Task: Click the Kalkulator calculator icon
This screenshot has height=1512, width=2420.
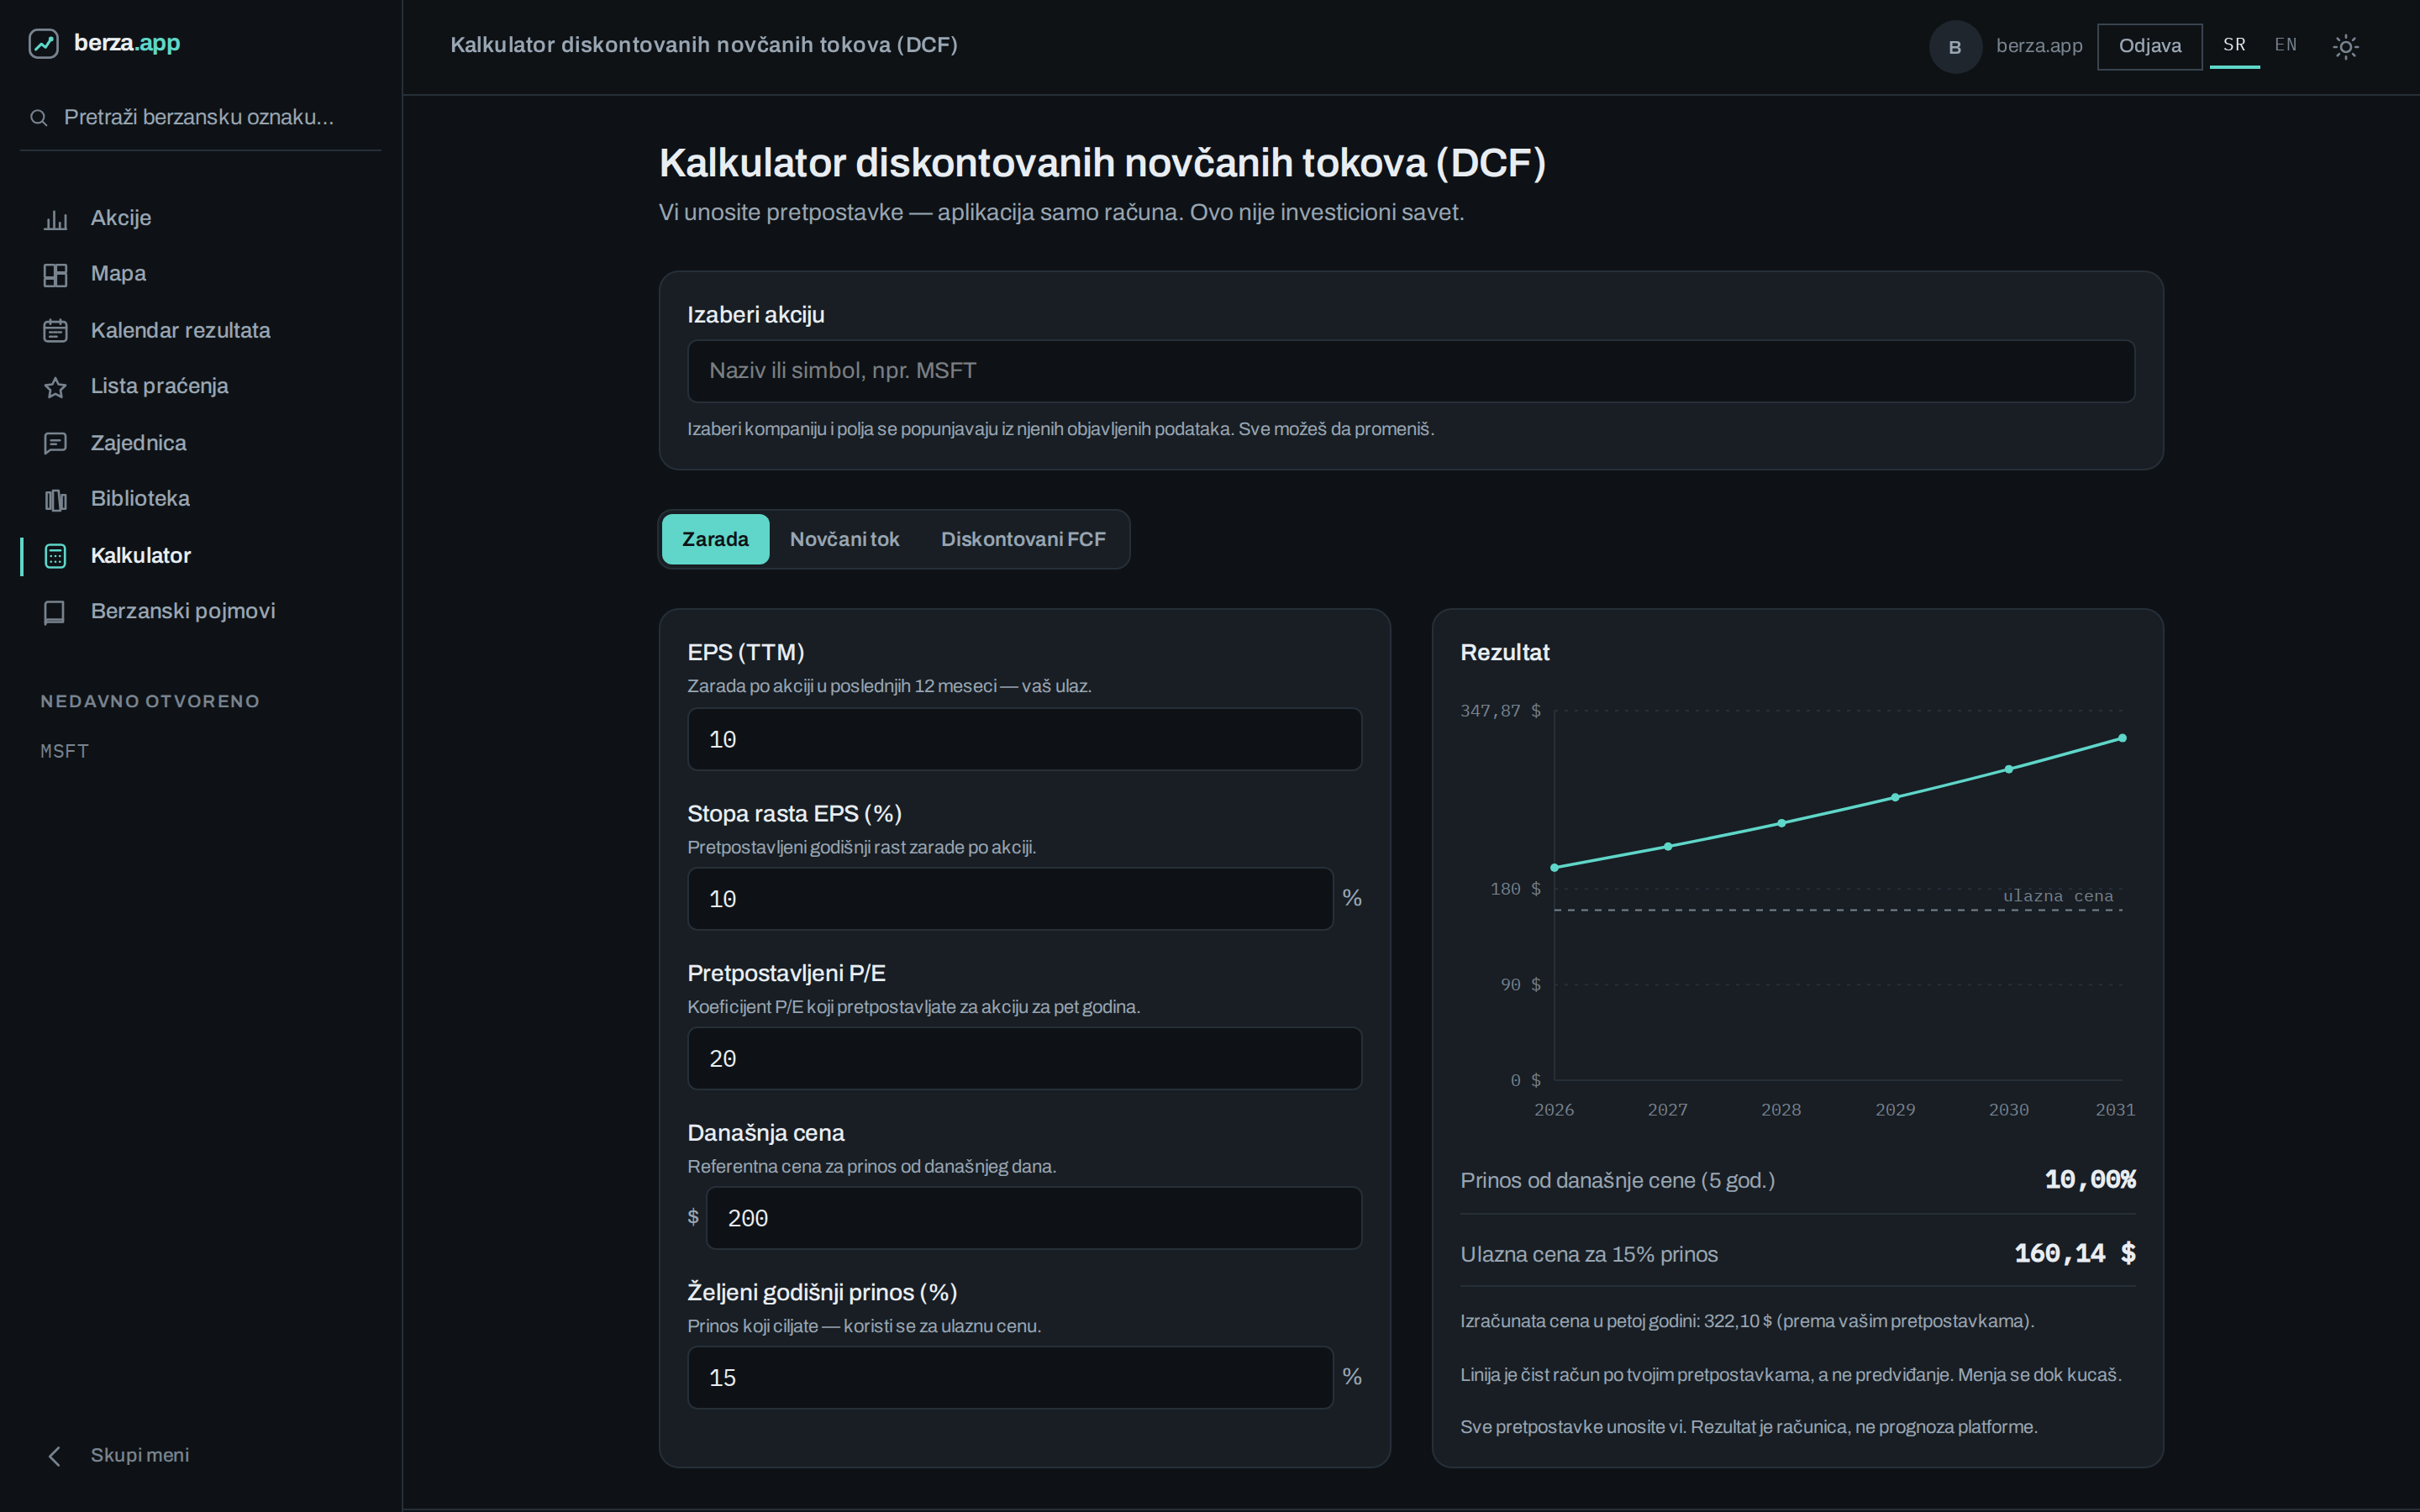Action: coord(55,556)
